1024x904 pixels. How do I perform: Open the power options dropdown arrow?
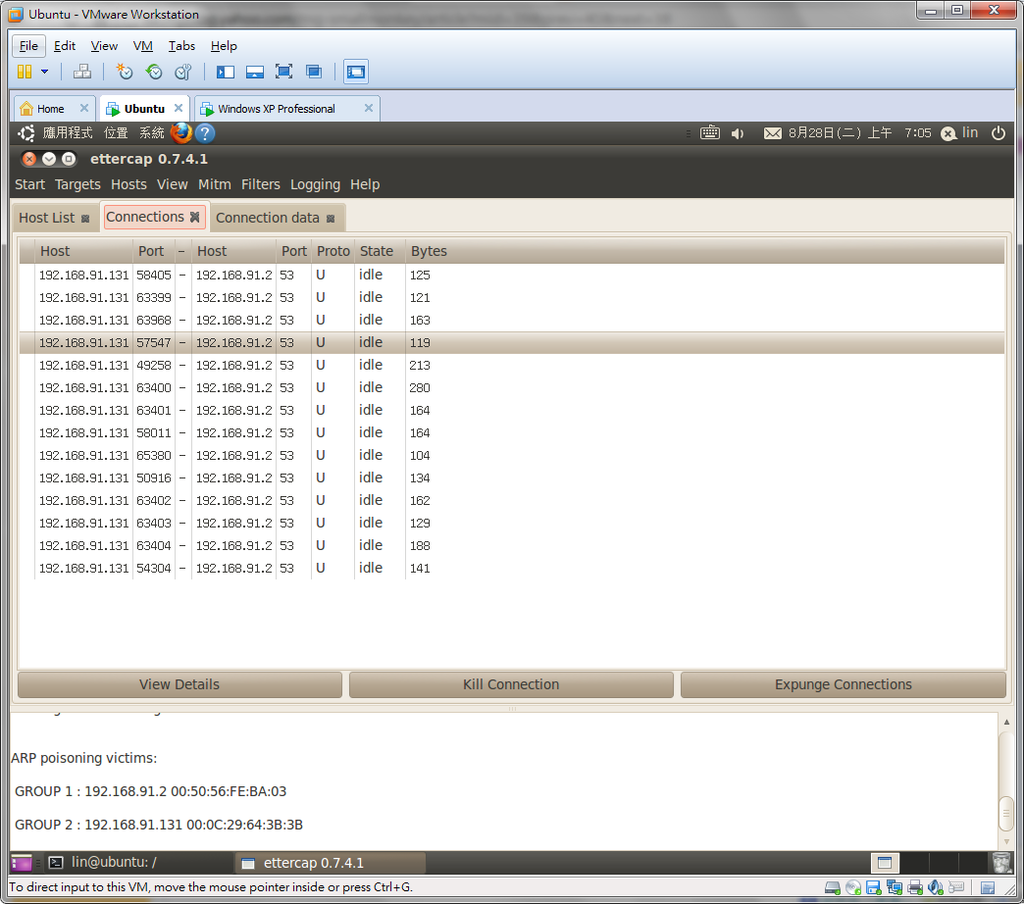coord(44,72)
